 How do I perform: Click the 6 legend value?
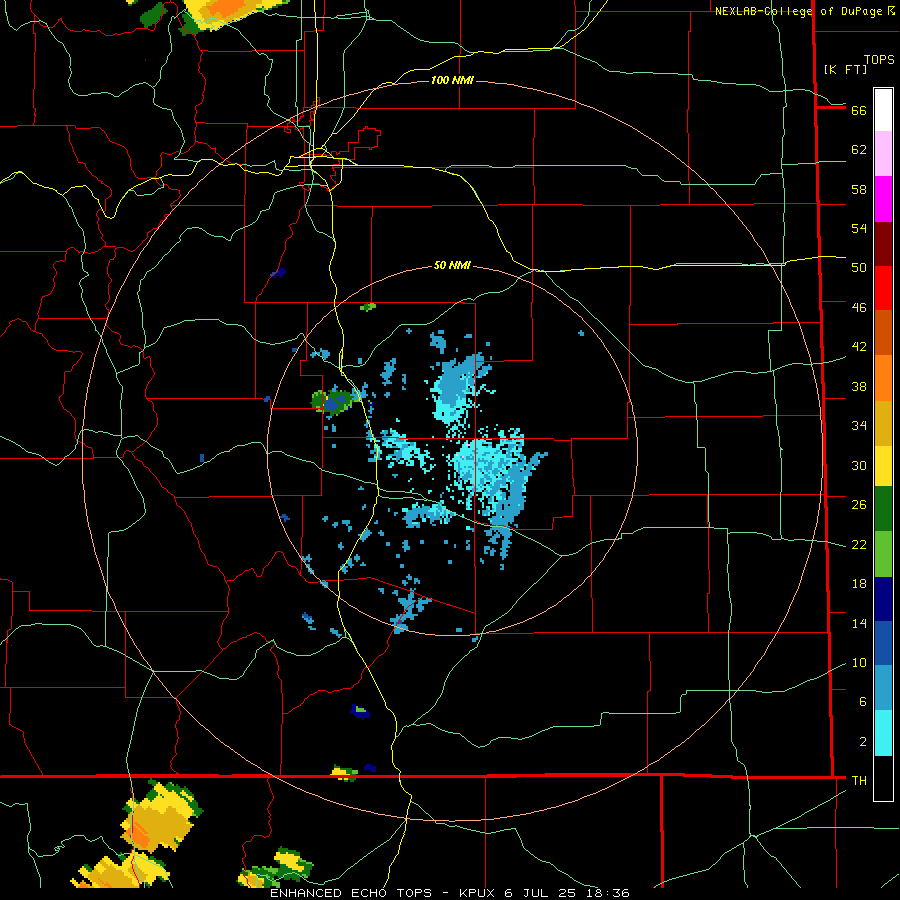tap(863, 702)
